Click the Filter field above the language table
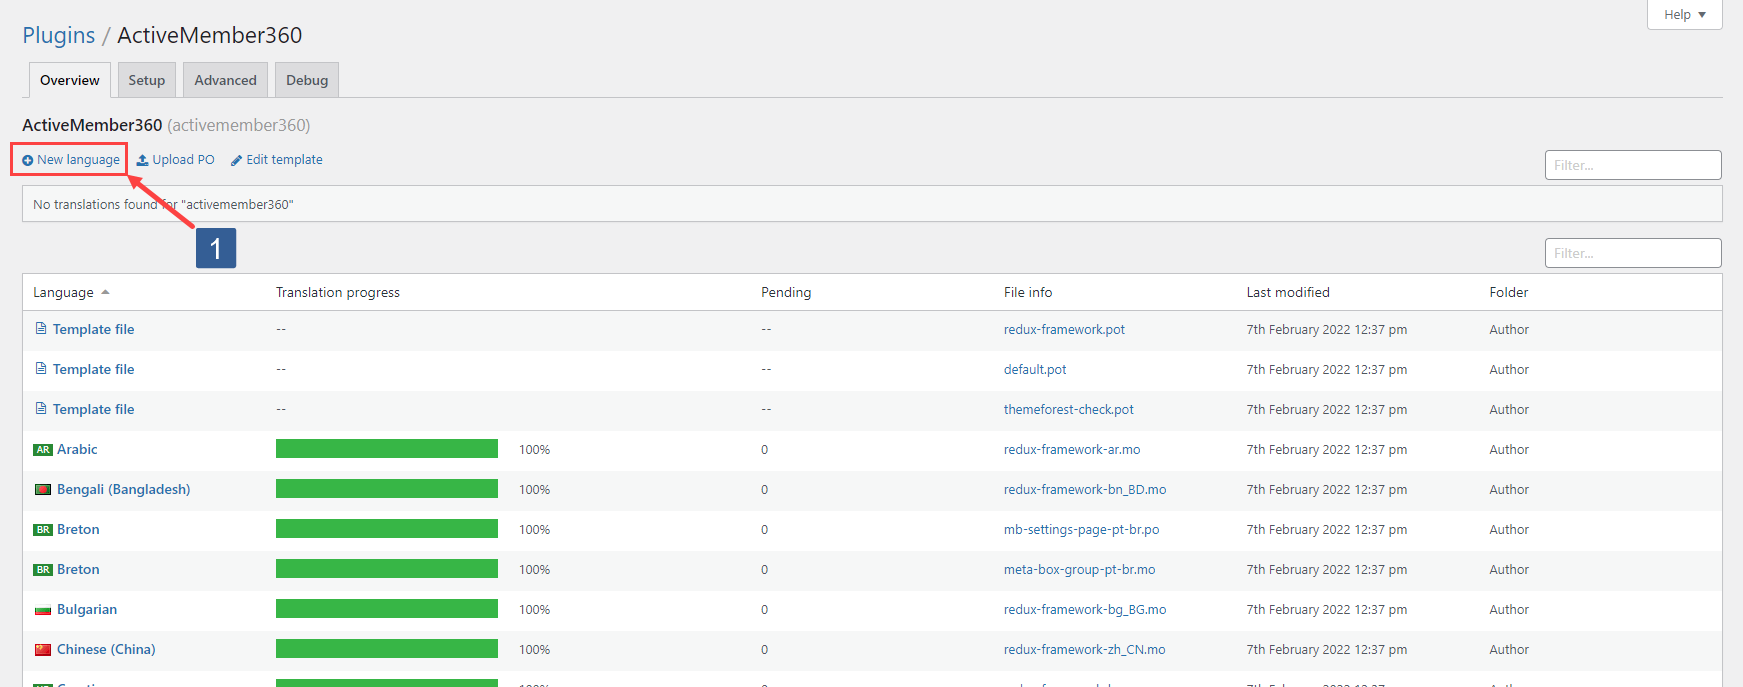The width and height of the screenshot is (1743, 687). point(1632,253)
